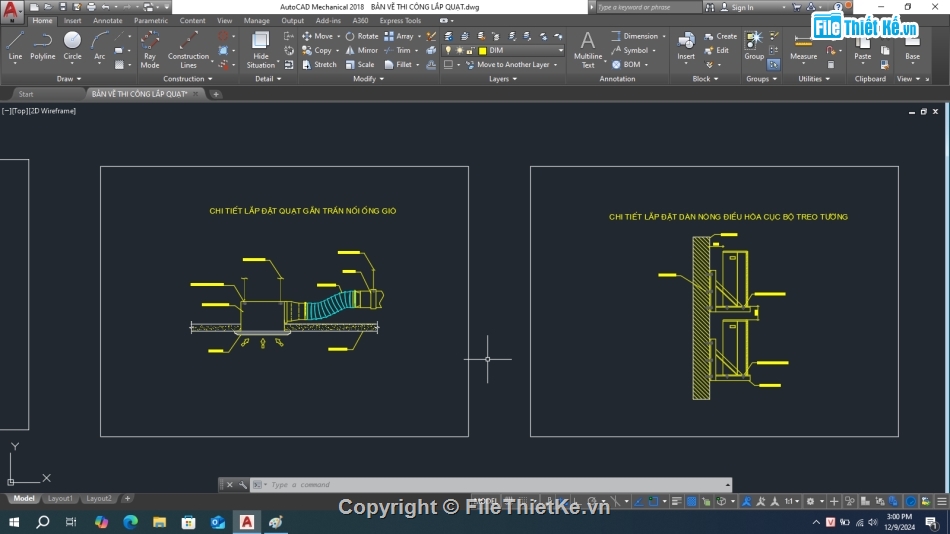Select the Mirror tool
This screenshot has width=950, height=534.
tap(362, 50)
